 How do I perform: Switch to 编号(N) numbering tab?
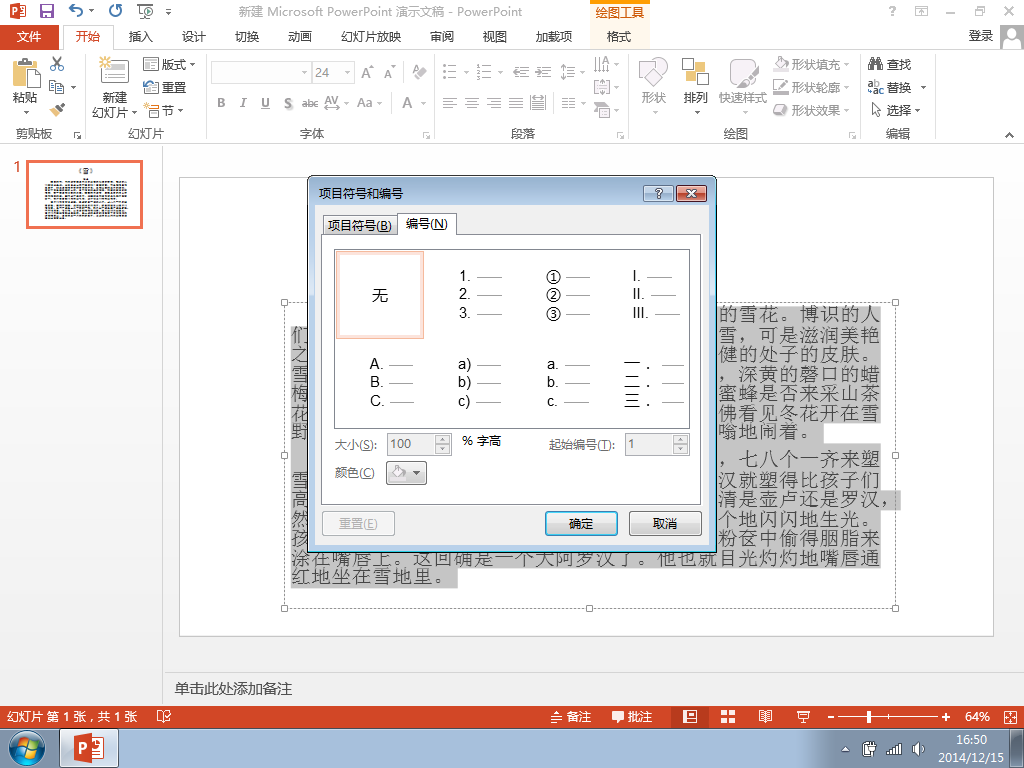(426, 223)
